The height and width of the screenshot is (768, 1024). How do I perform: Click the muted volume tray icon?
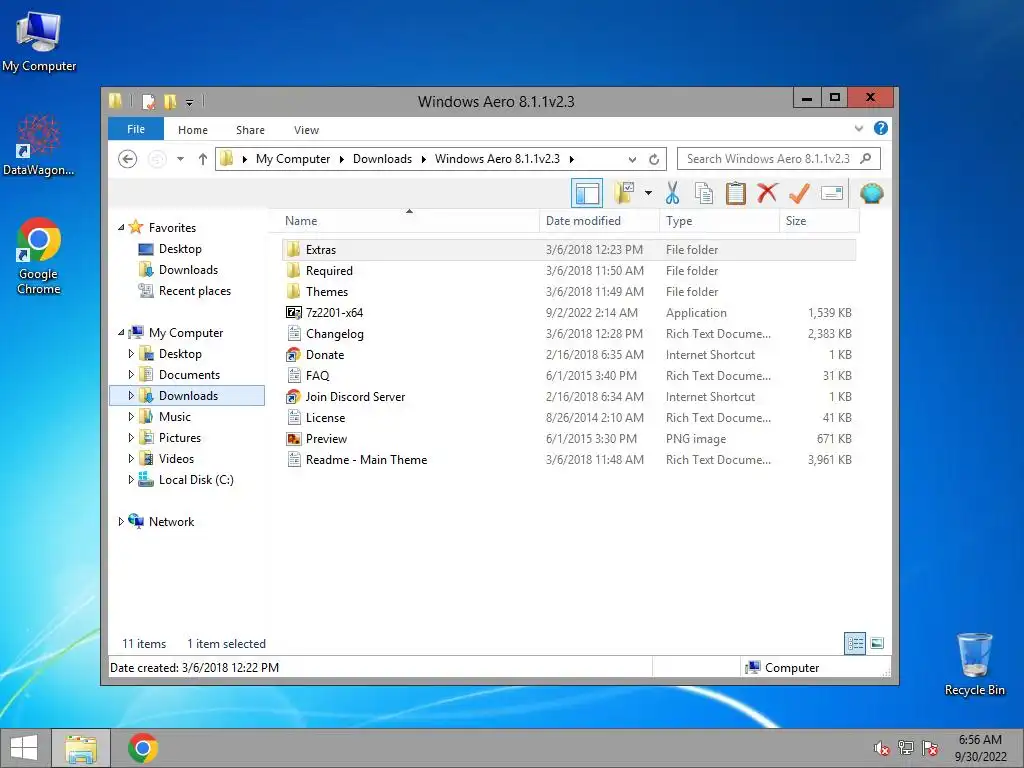pyautogui.click(x=882, y=748)
